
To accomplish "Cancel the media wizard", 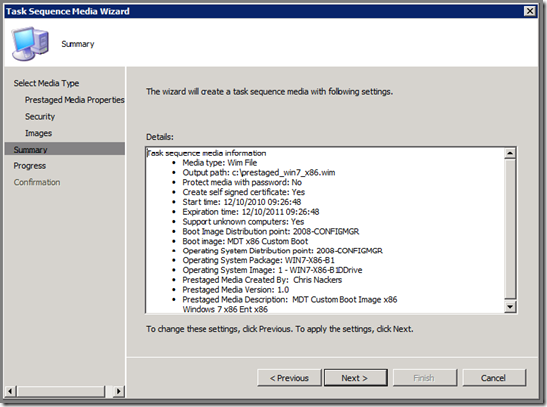I will (x=494, y=378).
